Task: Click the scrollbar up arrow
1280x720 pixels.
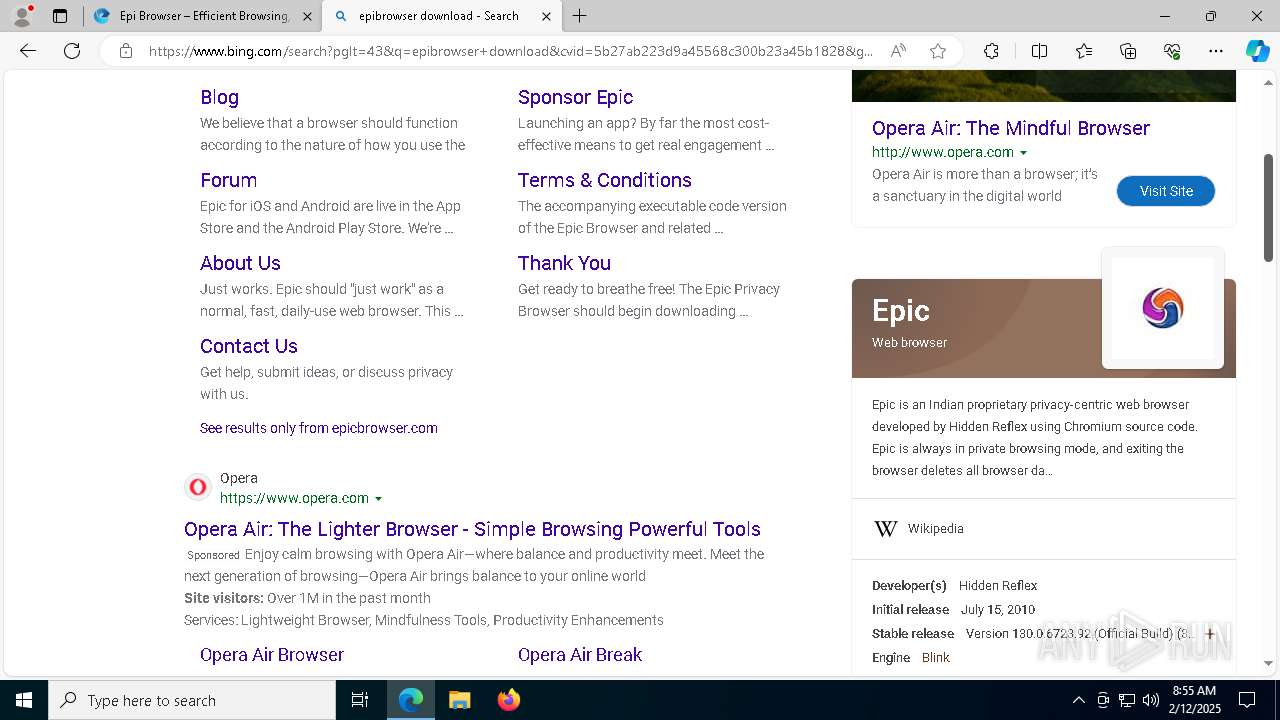Action: coord(1269,82)
